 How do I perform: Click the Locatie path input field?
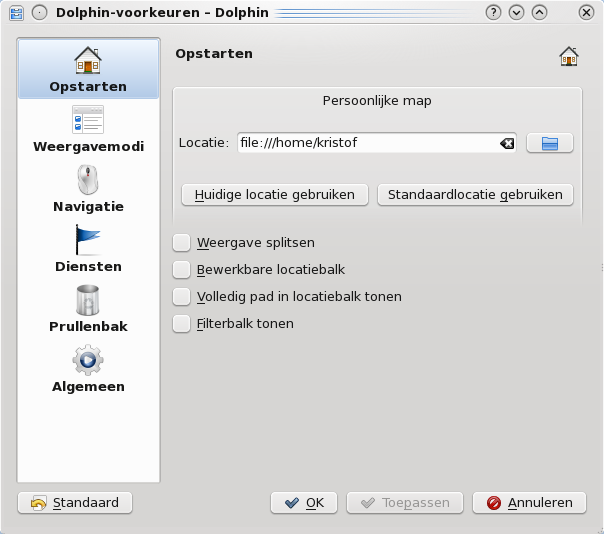point(366,143)
